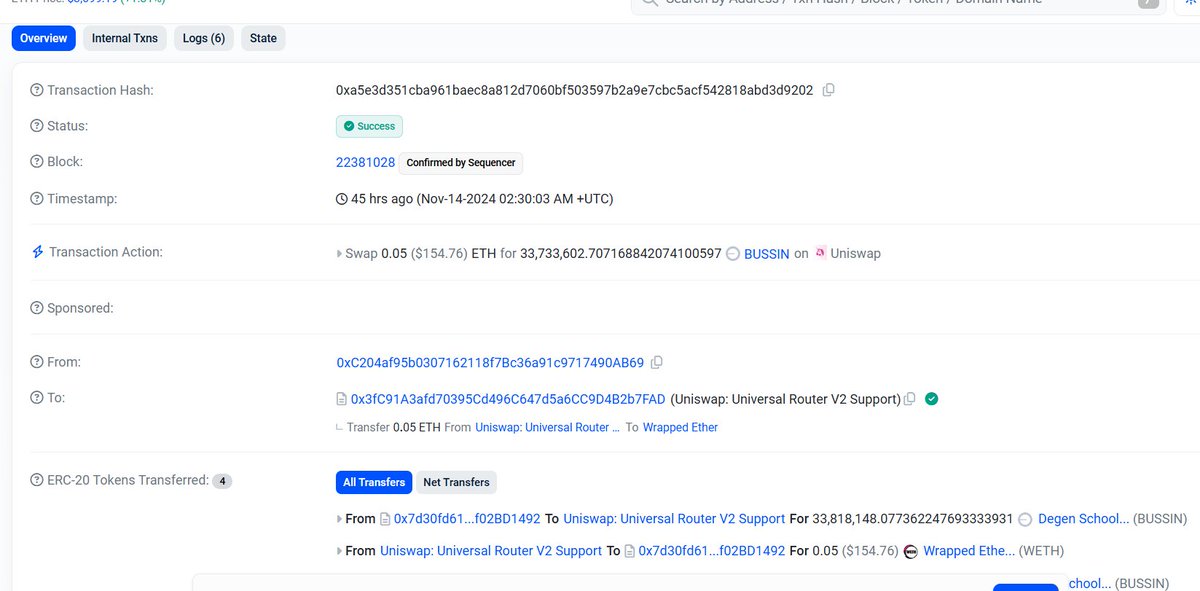The width and height of the screenshot is (1200, 591).
Task: Click the green verified checkmark icon
Action: (931, 399)
